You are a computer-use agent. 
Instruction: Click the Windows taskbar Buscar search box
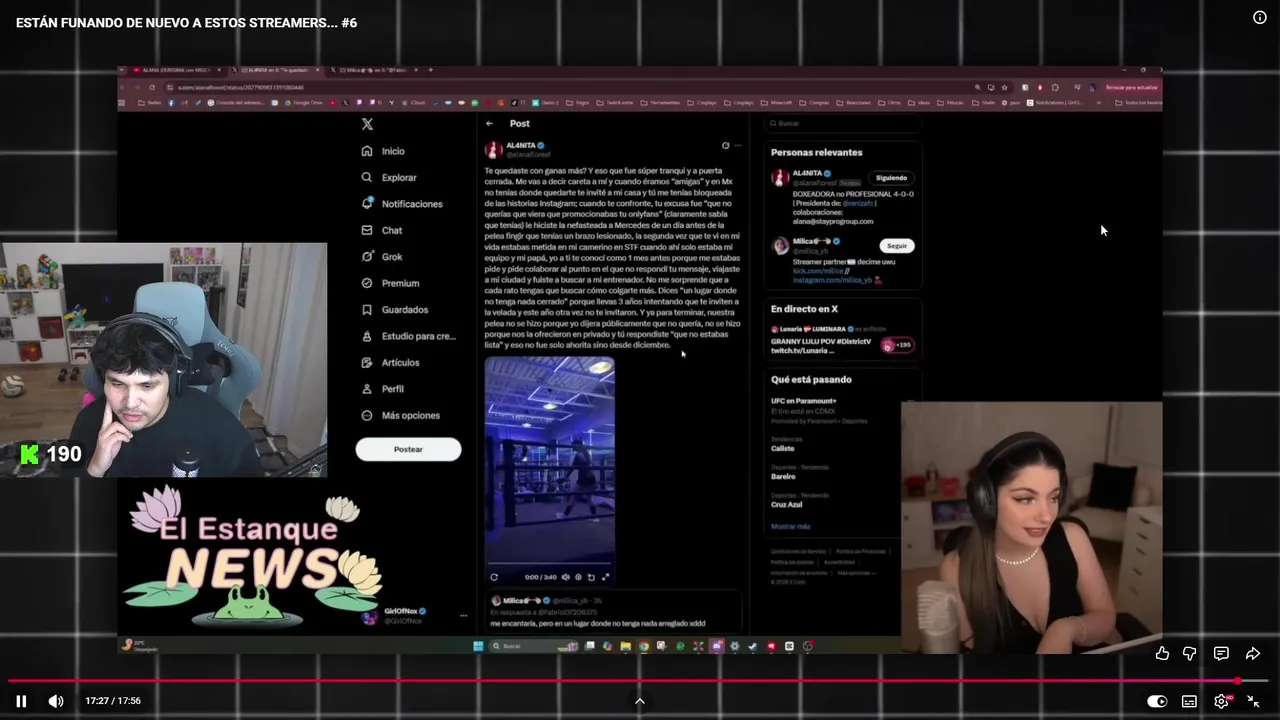(x=535, y=646)
